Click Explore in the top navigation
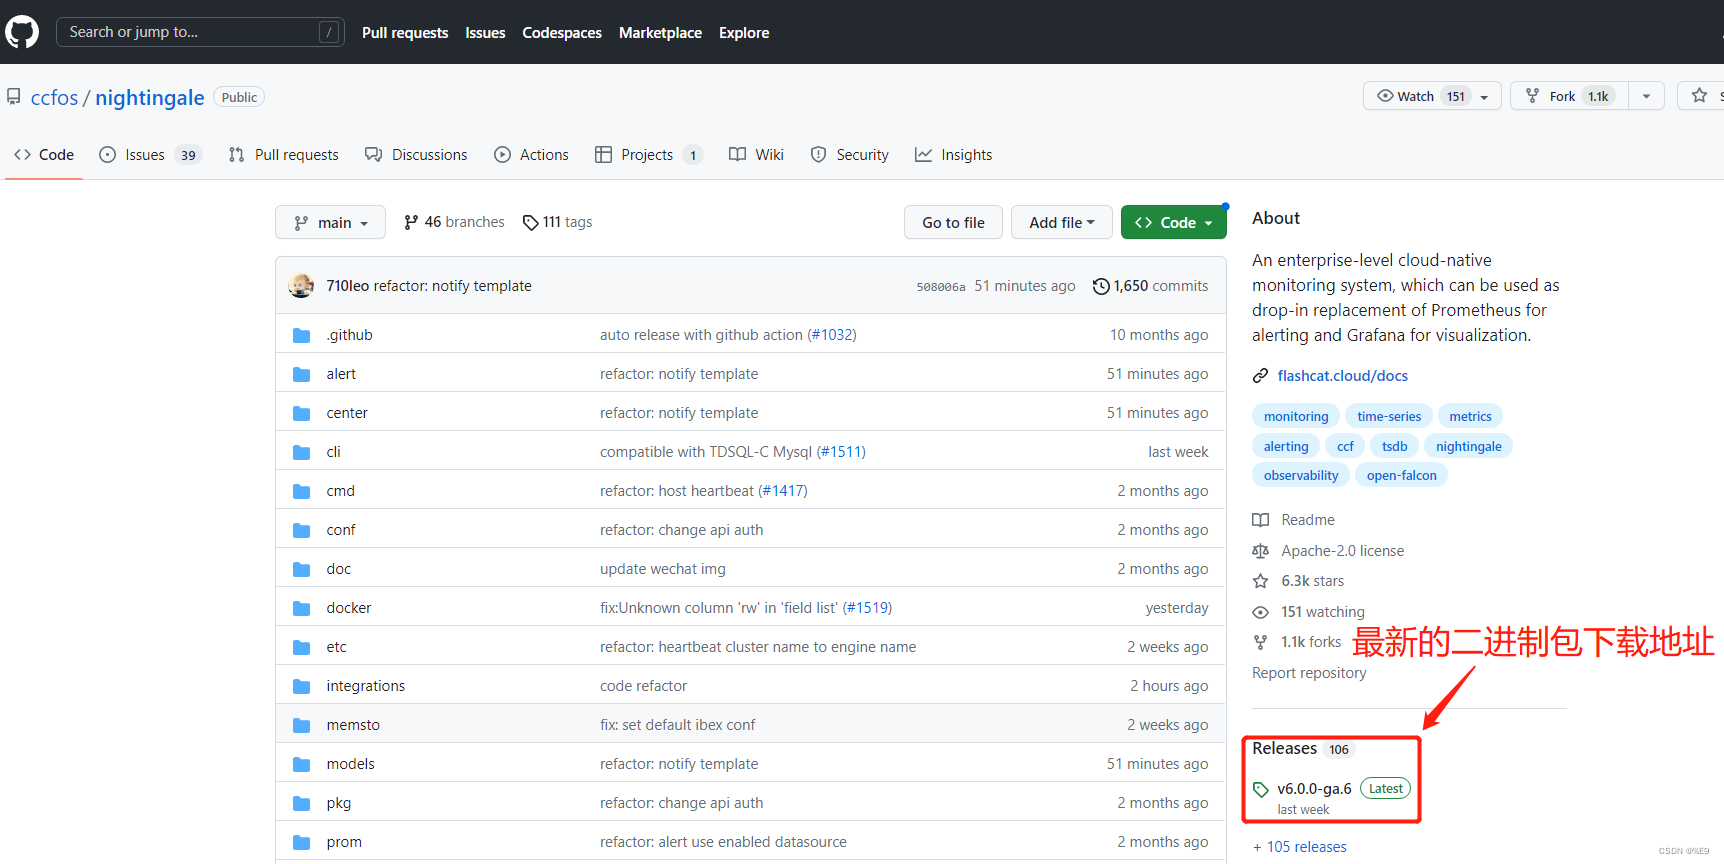This screenshot has width=1724, height=864. (744, 33)
